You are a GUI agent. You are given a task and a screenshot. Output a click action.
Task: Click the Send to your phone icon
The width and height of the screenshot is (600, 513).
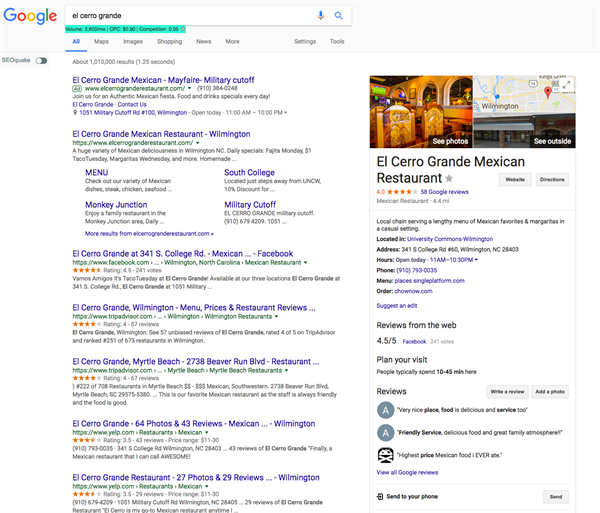(380, 497)
